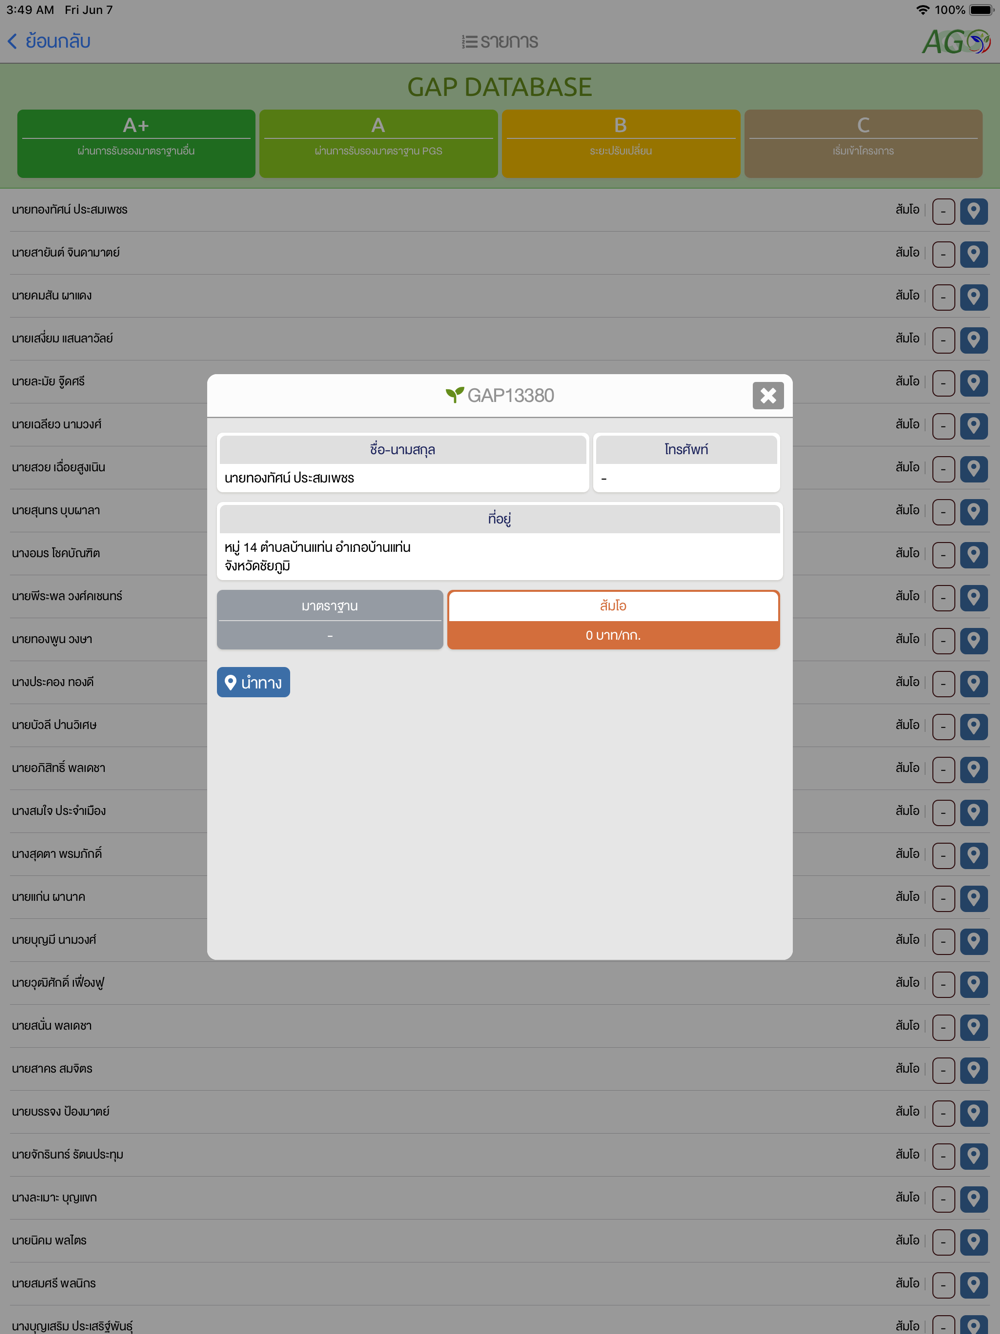Select the A category tab
1000x1334 pixels.
[x=378, y=144]
